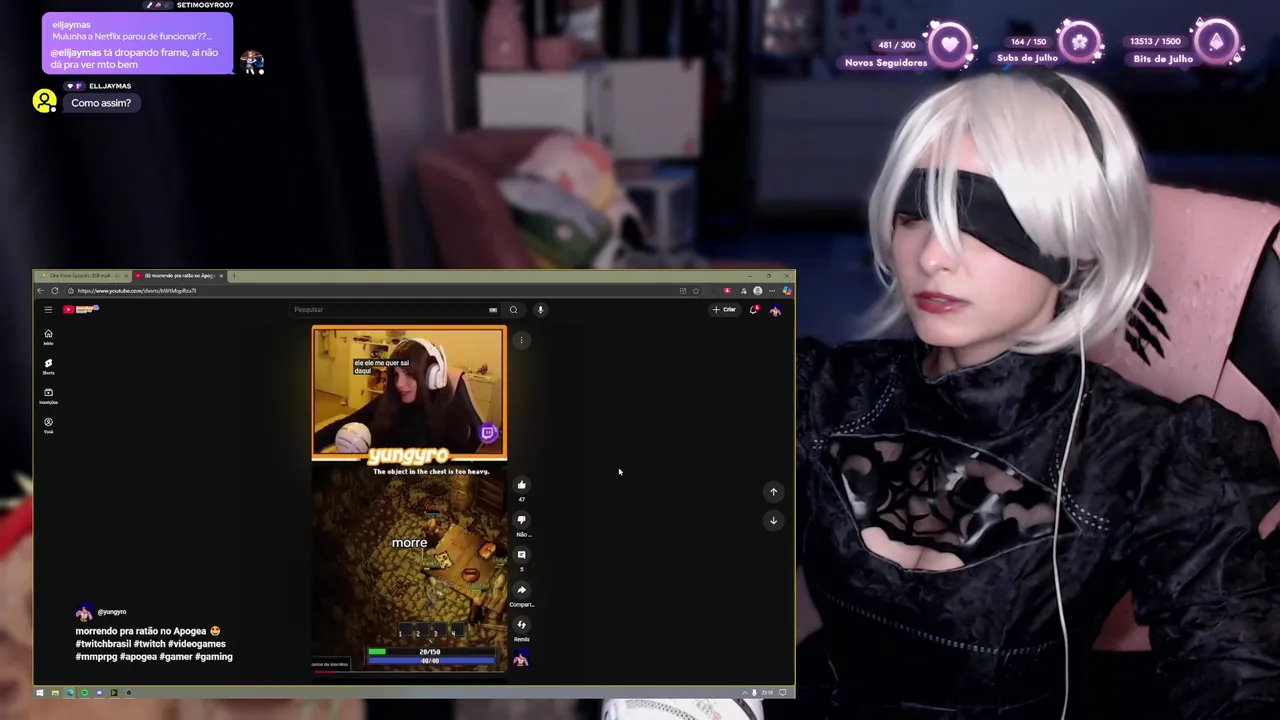The width and height of the screenshot is (1280, 720).
Task: Dislike the short with thumbs down
Action: click(x=521, y=520)
